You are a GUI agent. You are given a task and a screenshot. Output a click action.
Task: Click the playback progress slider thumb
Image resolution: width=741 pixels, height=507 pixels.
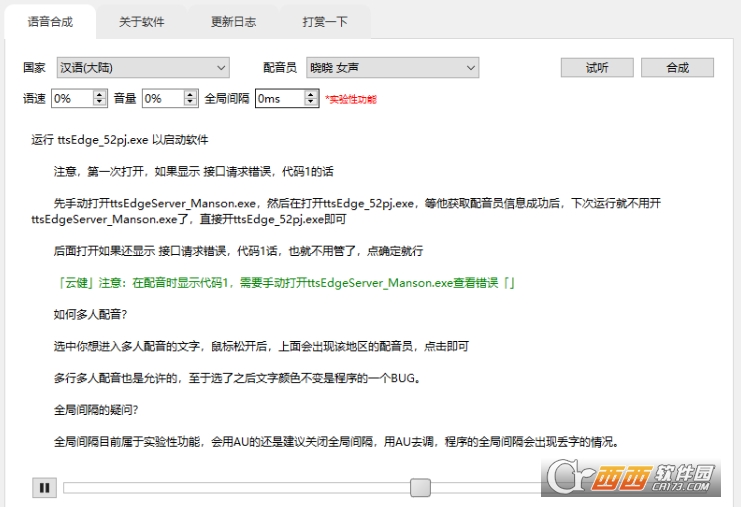click(420, 488)
